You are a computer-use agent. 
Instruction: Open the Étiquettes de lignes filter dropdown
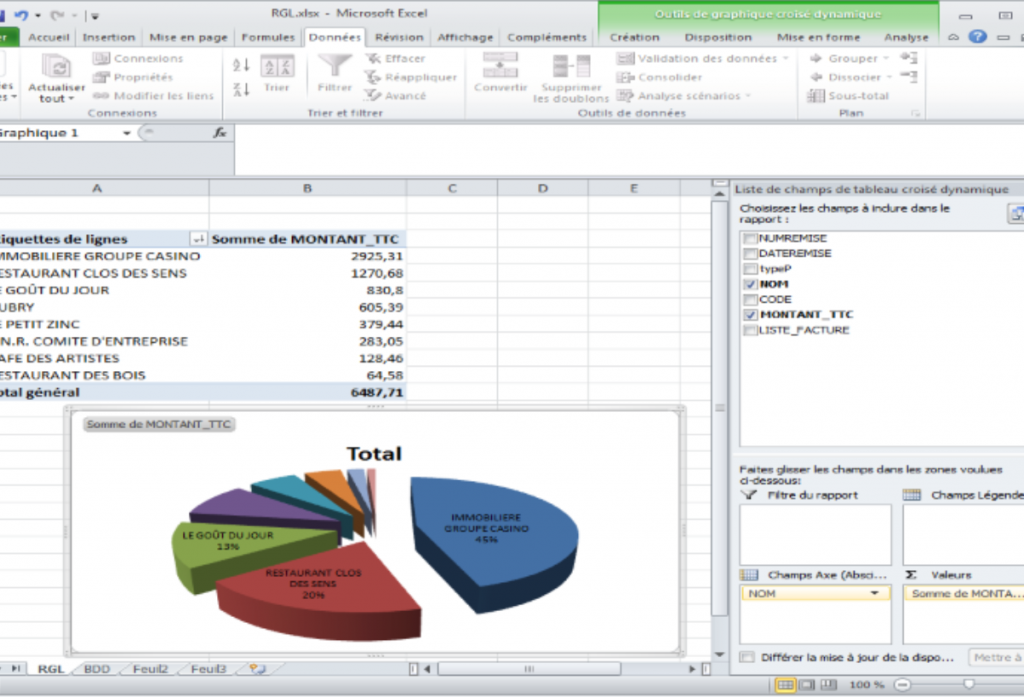tap(198, 239)
